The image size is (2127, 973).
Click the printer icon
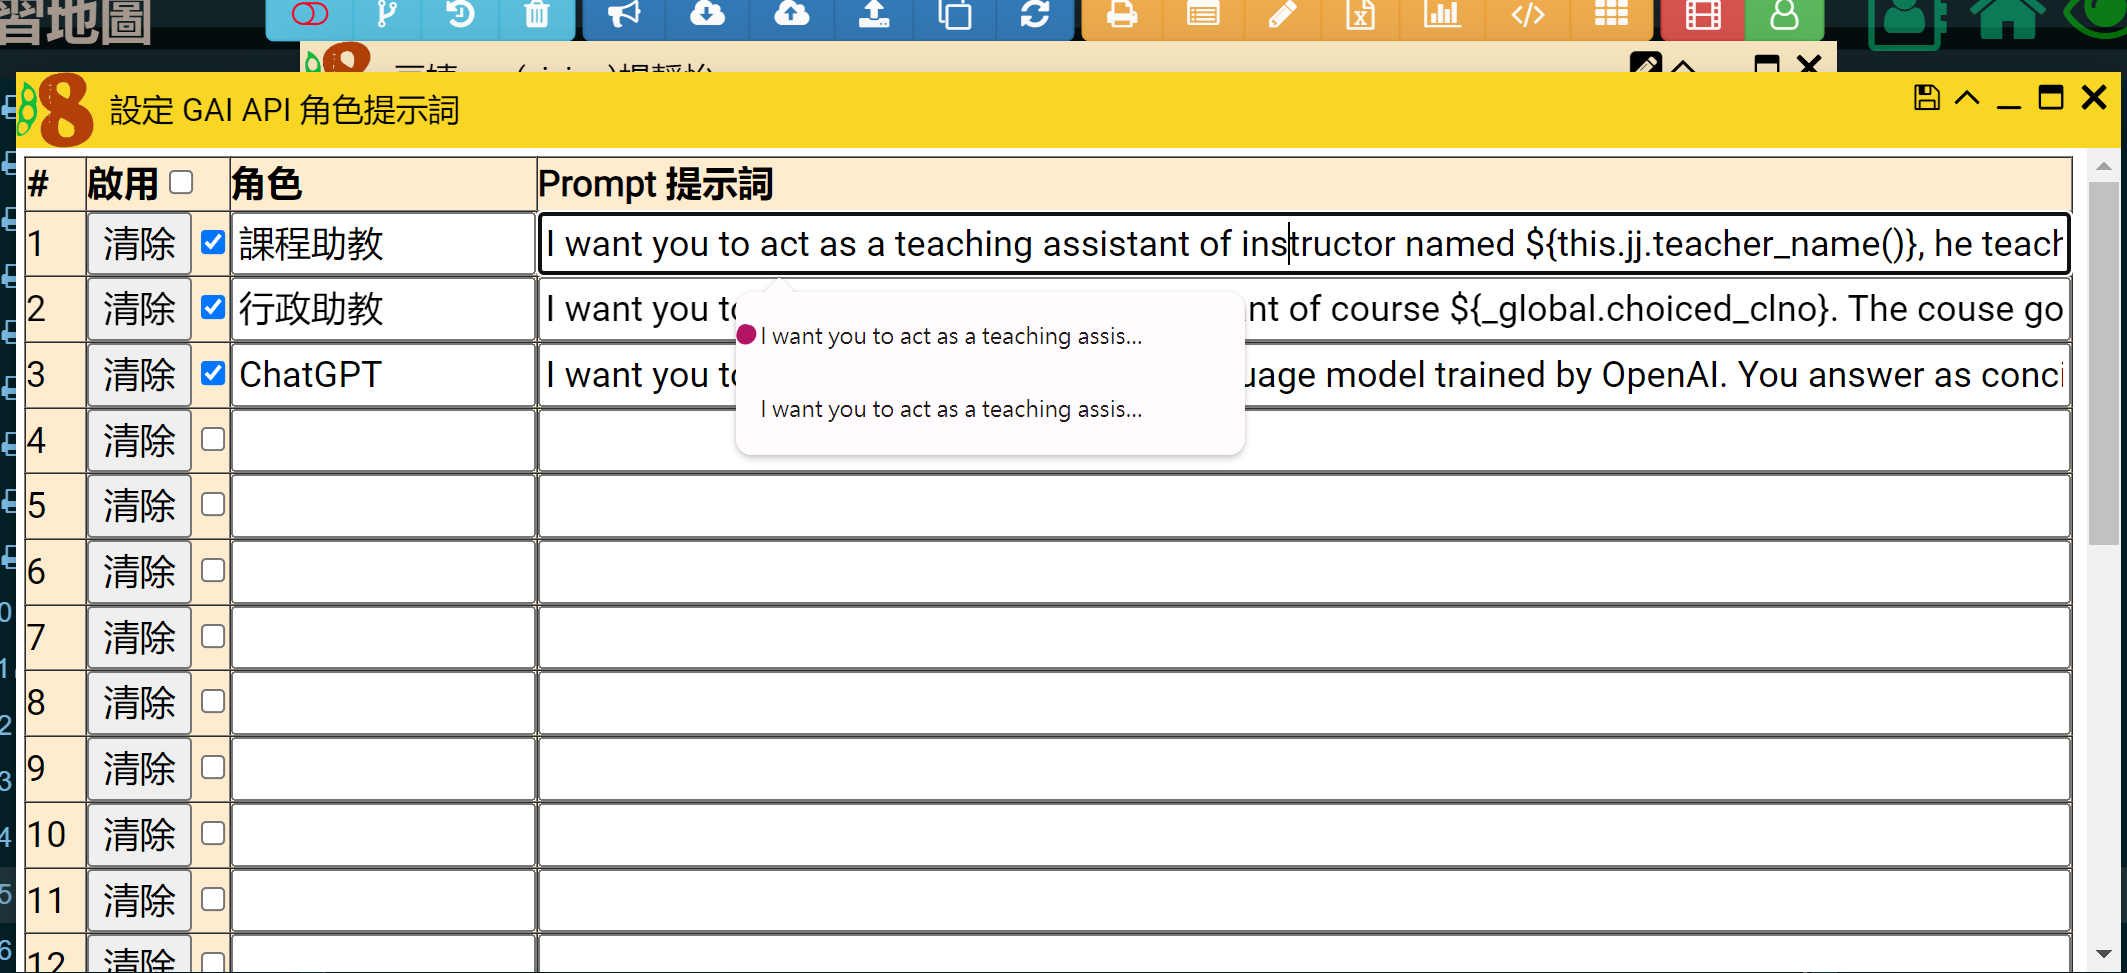click(x=1122, y=14)
